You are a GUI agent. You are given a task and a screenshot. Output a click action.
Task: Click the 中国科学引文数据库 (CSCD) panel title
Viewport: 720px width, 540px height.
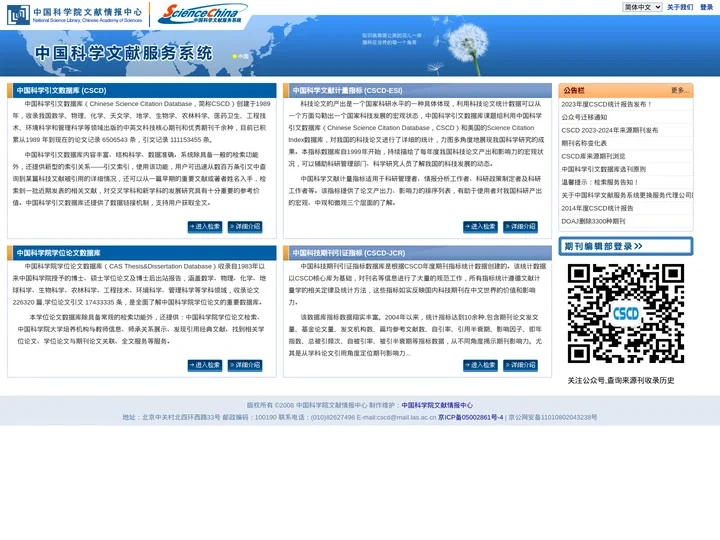pyautogui.click(x=62, y=90)
